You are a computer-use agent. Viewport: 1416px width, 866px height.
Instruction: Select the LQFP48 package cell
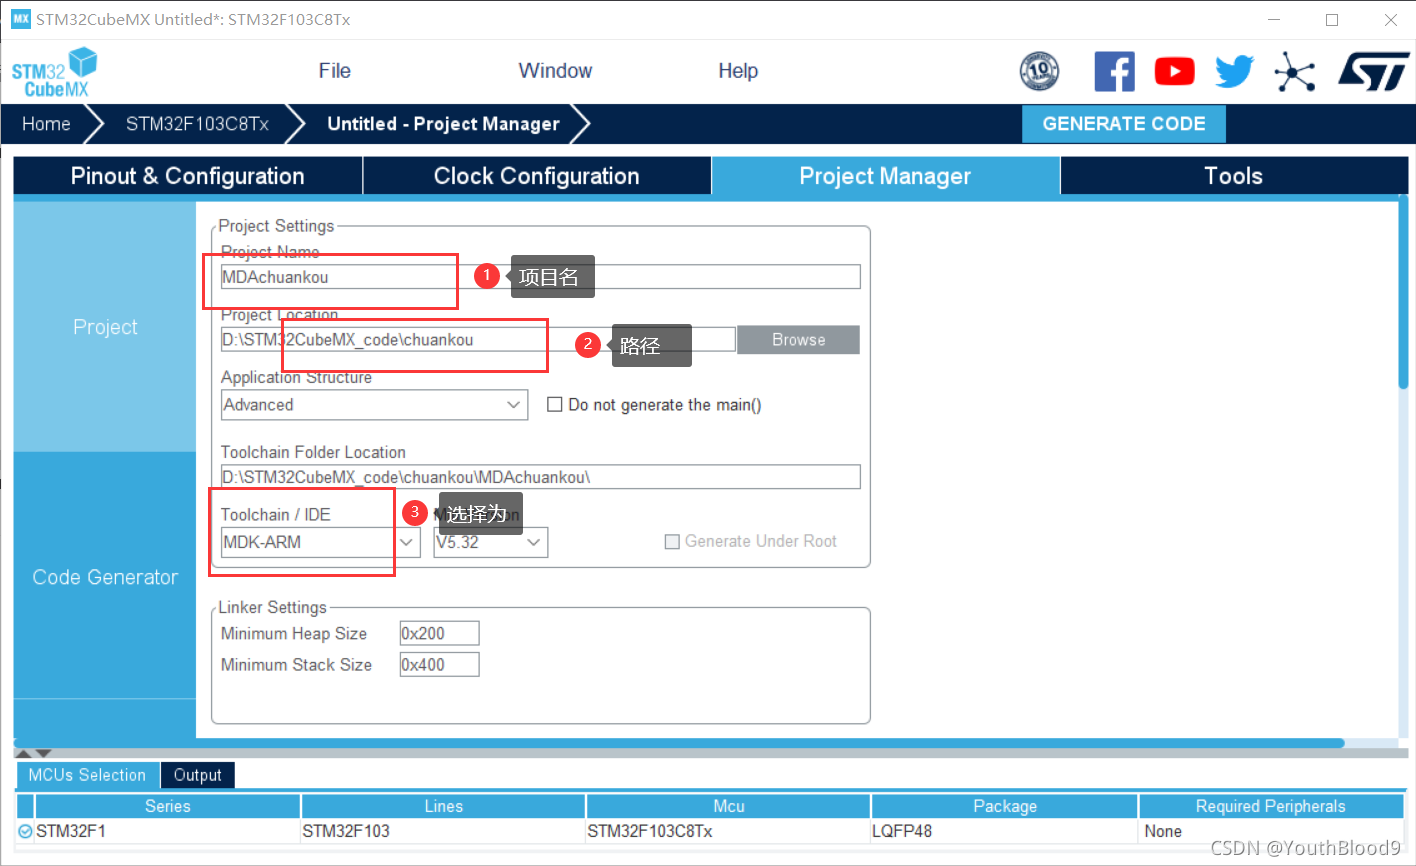[1004, 831]
